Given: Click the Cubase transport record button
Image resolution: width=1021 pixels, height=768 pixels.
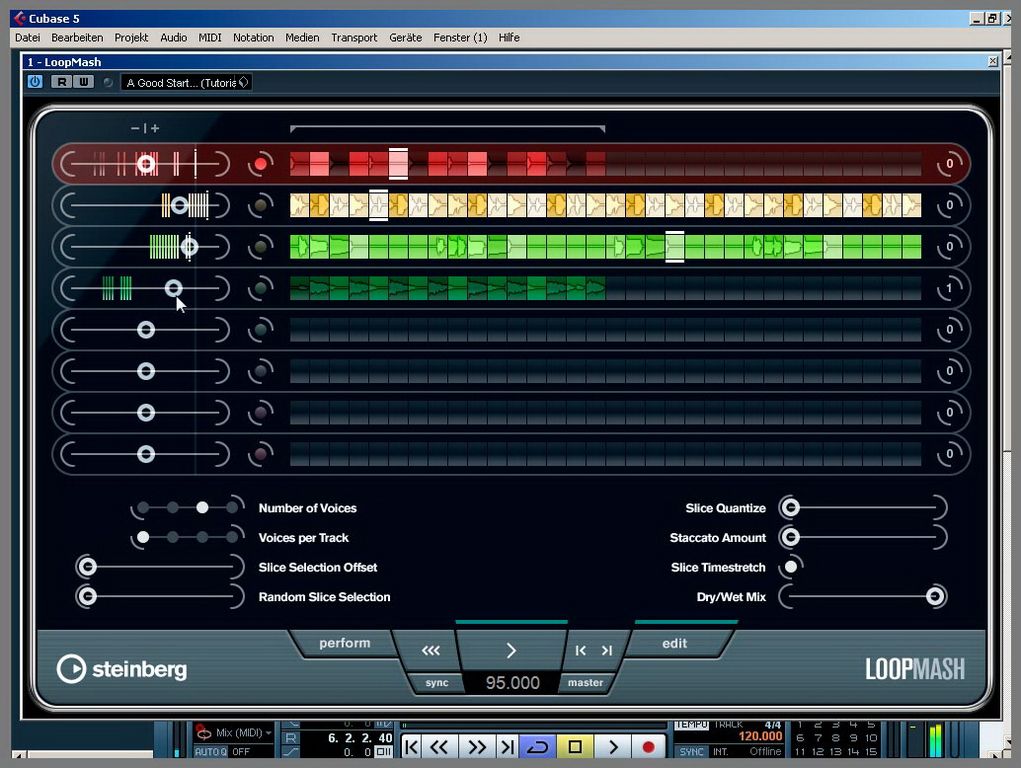Looking at the screenshot, I should point(648,747).
